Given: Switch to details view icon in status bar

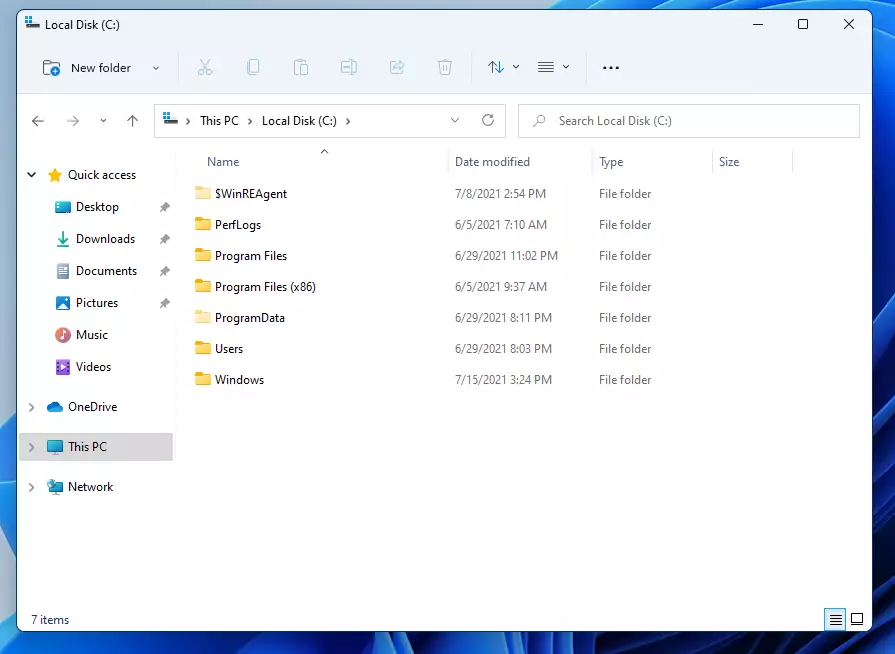Looking at the screenshot, I should (836, 619).
